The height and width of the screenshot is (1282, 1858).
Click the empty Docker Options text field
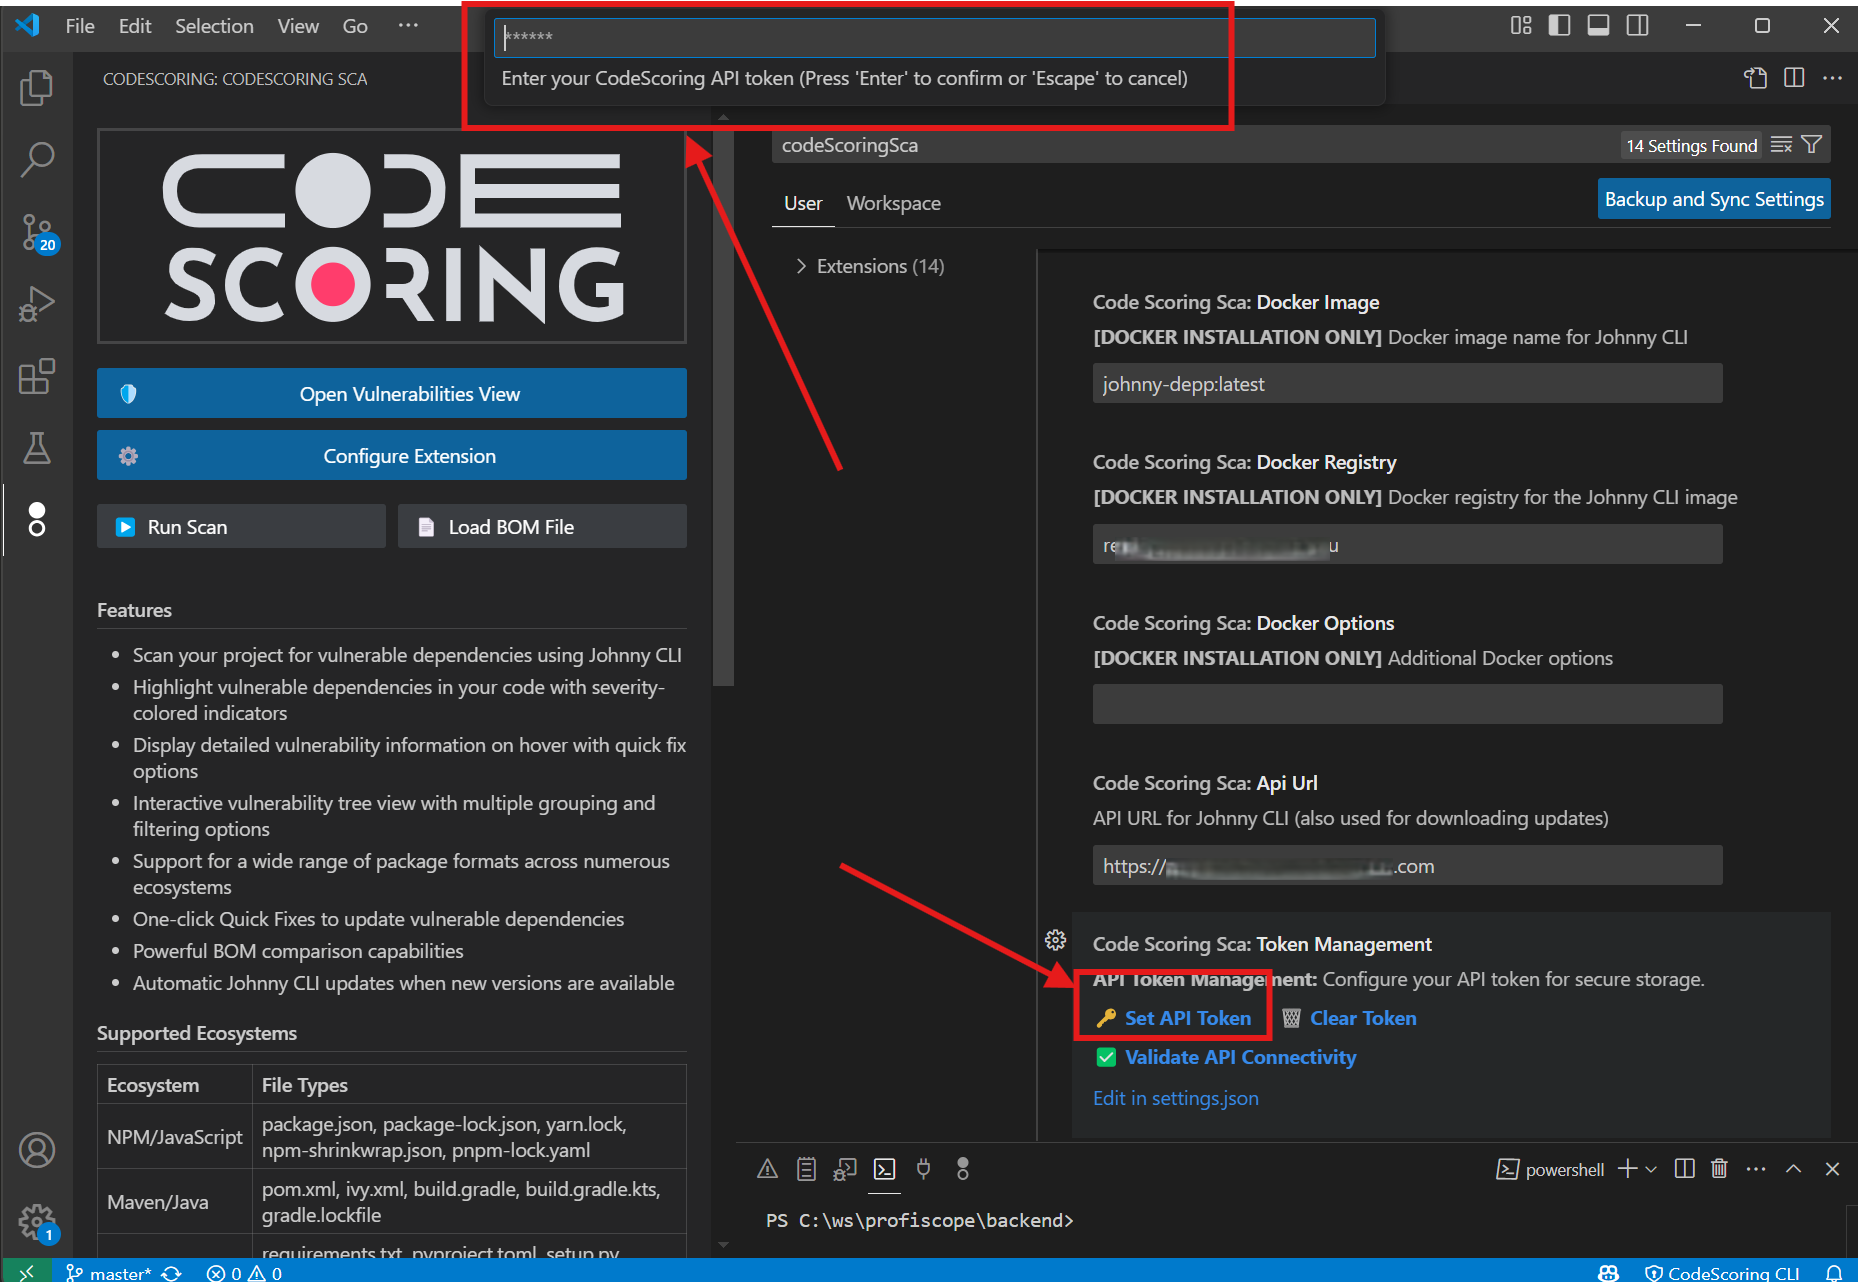[1407, 704]
